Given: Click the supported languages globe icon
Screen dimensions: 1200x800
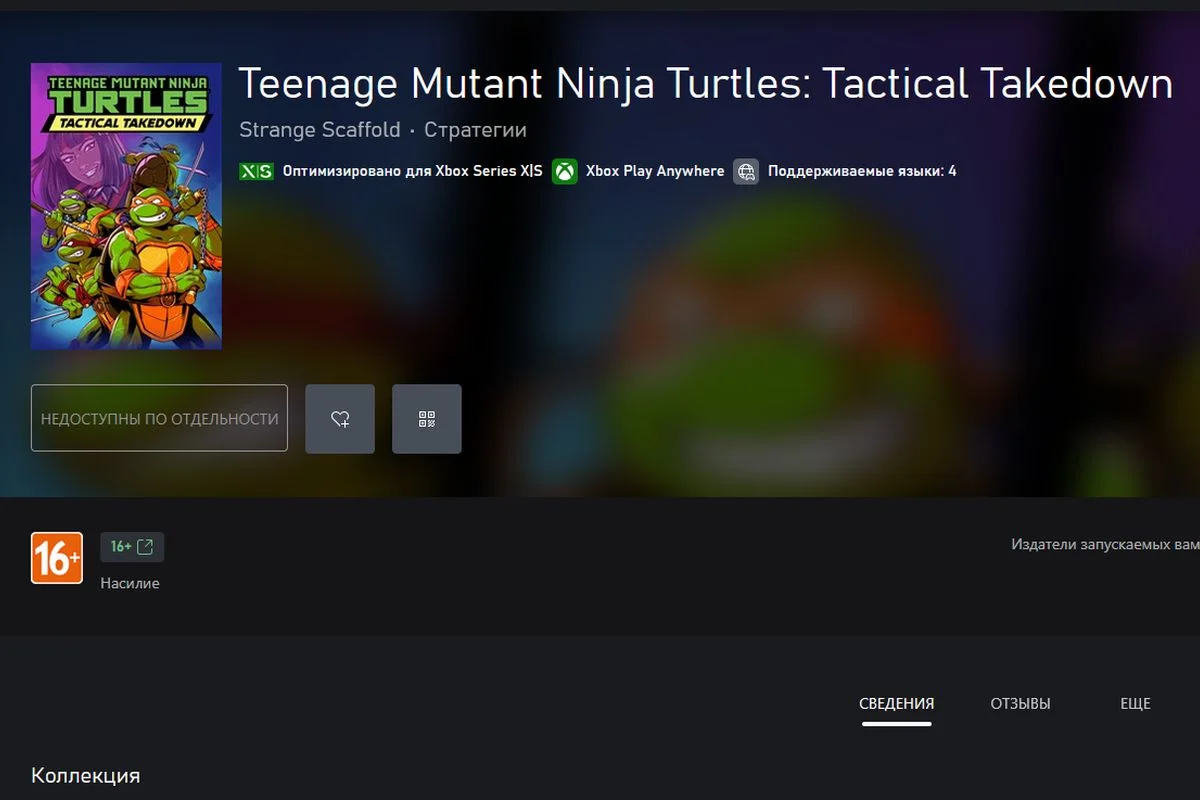Looking at the screenshot, I should (x=746, y=171).
